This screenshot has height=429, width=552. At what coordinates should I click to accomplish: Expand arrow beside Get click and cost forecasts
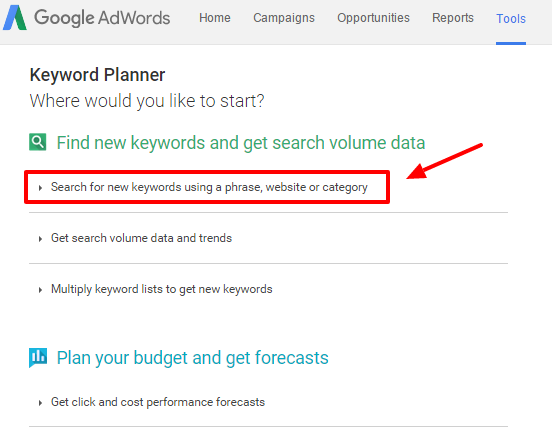point(40,403)
